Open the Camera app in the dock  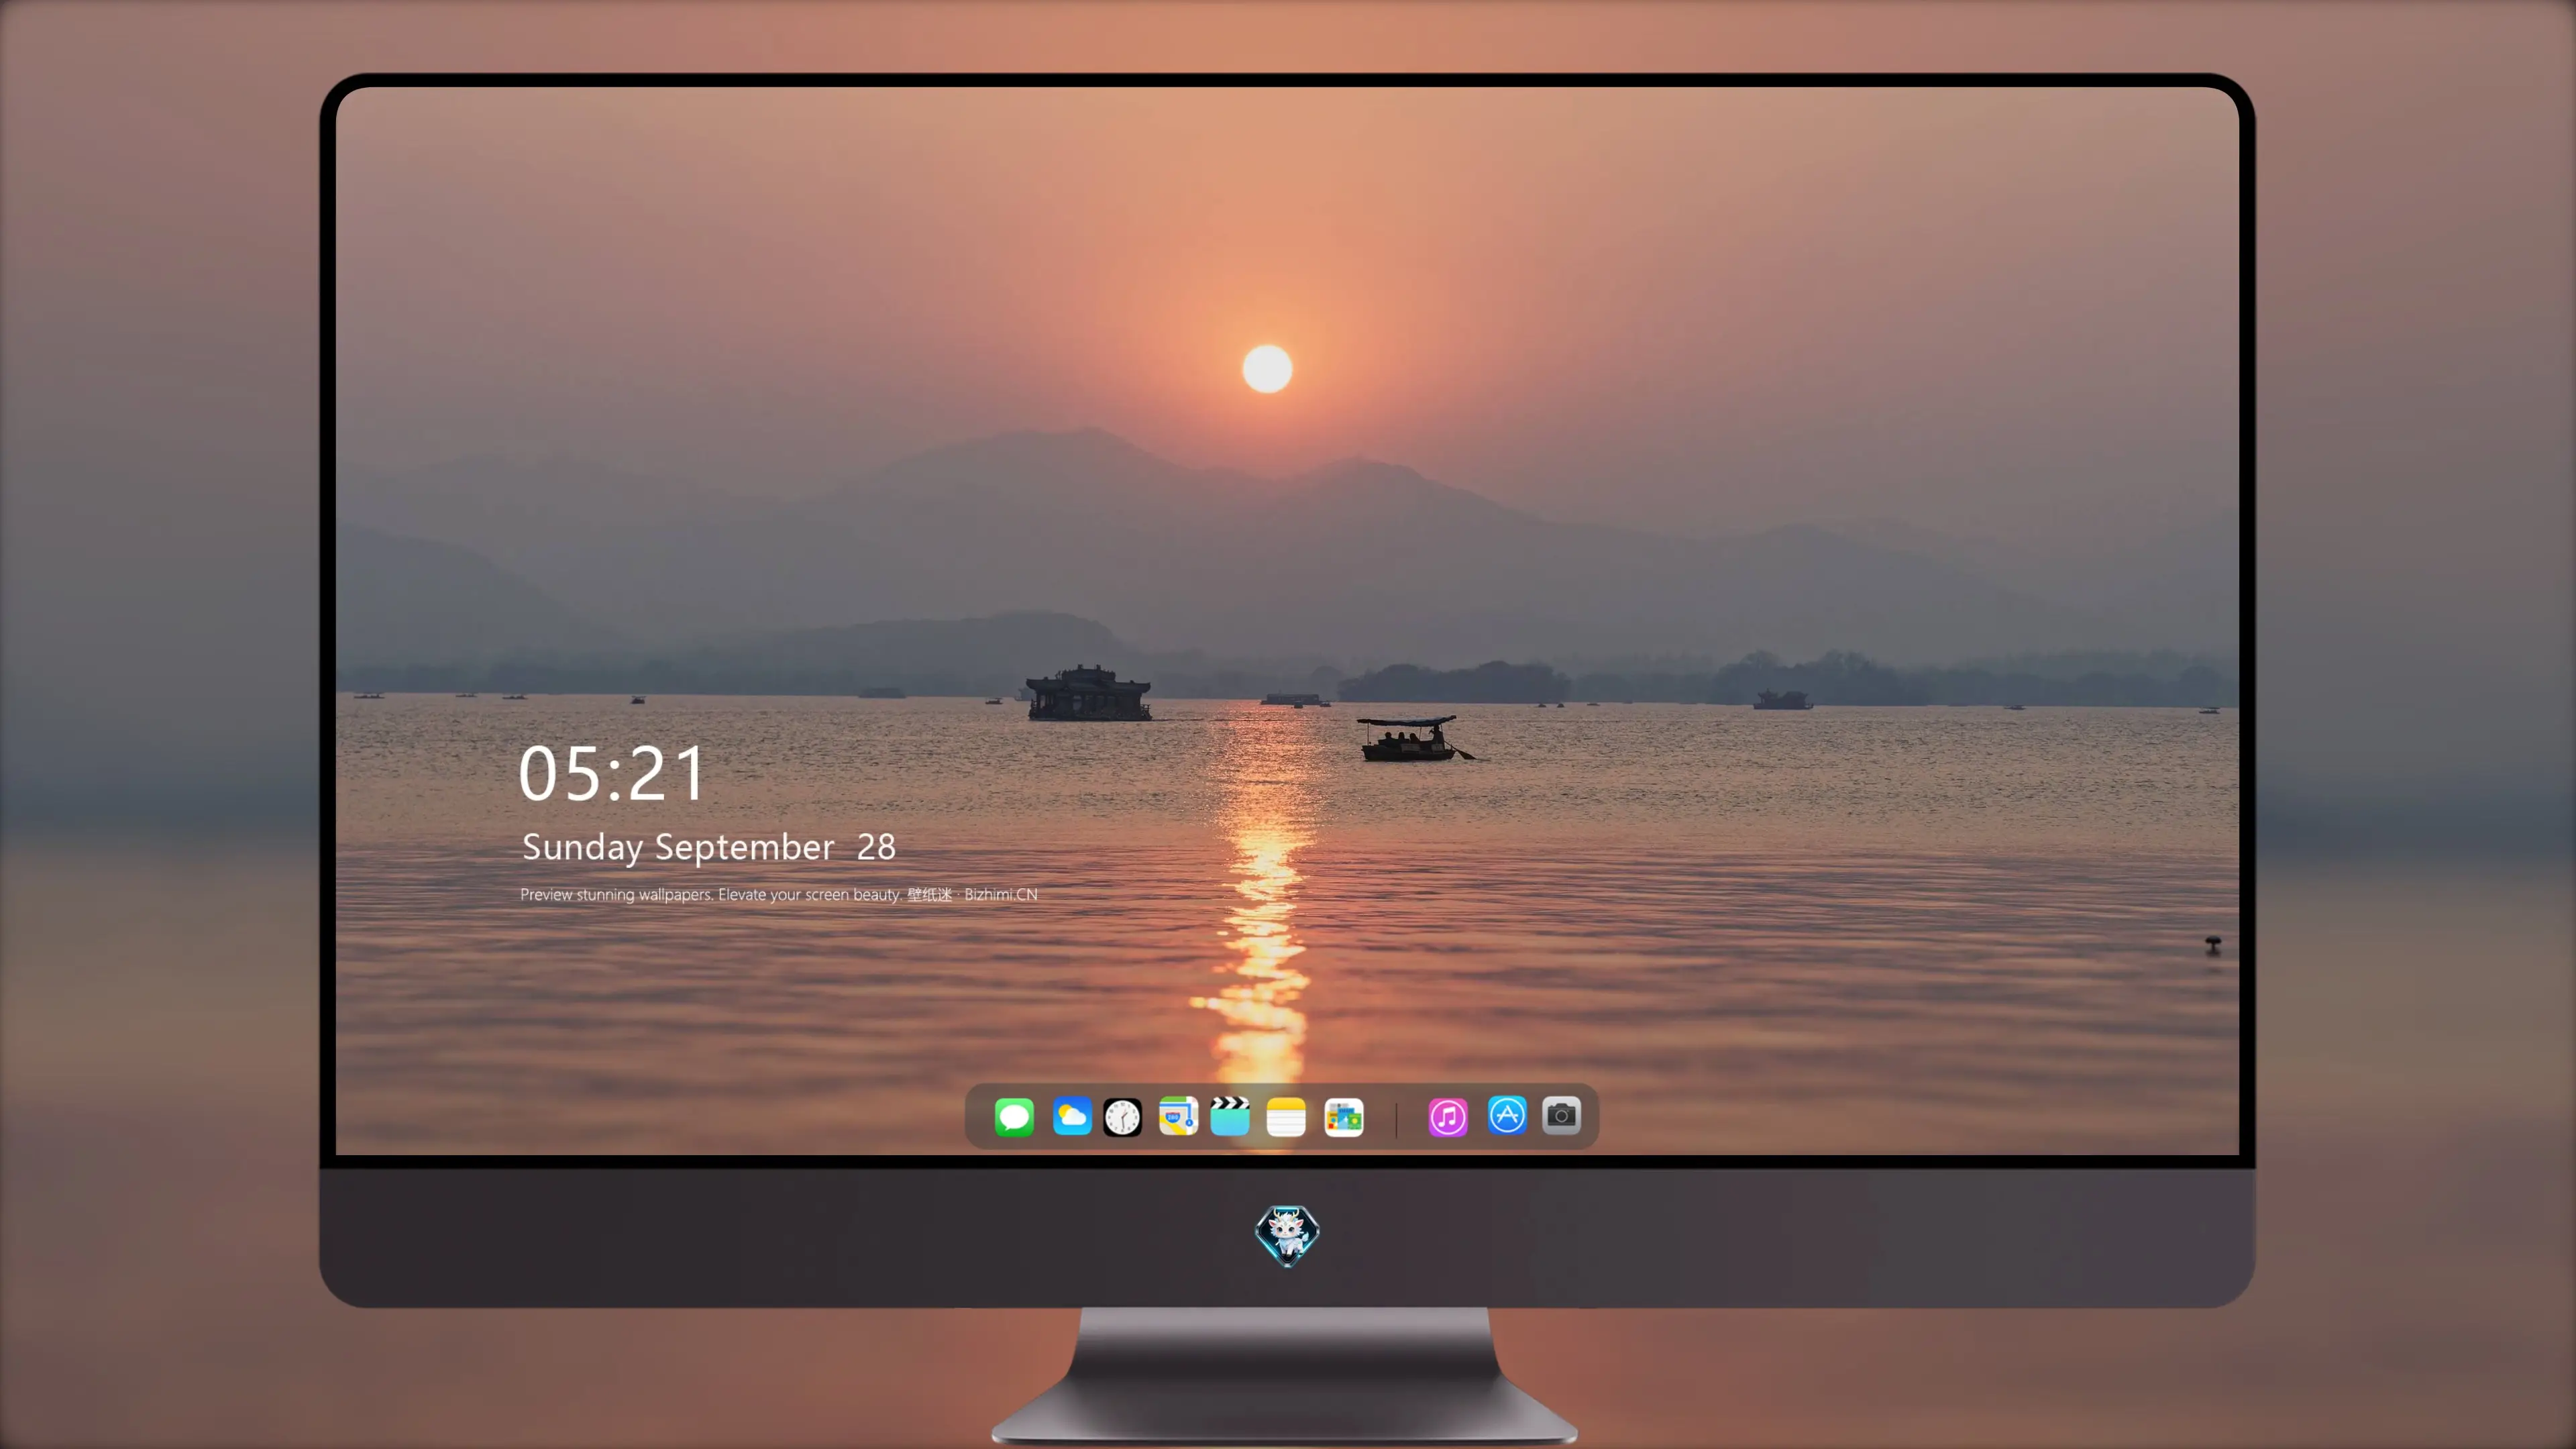1561,1115
